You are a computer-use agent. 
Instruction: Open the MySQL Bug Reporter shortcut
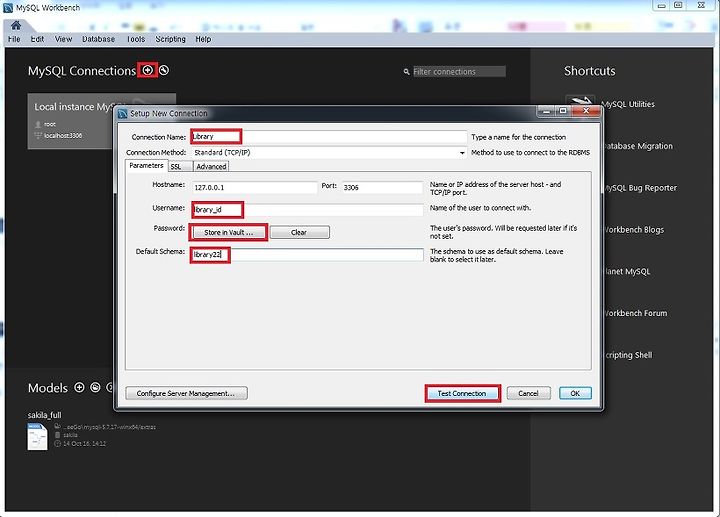pos(640,188)
